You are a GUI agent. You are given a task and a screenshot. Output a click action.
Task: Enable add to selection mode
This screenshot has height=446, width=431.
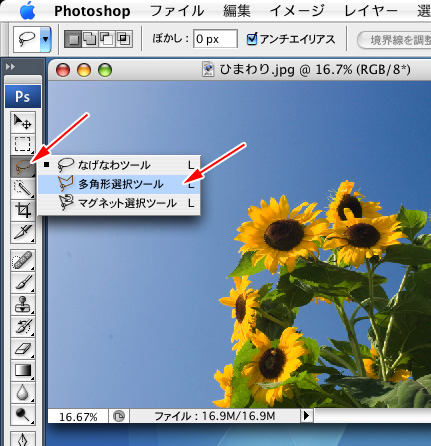90,39
